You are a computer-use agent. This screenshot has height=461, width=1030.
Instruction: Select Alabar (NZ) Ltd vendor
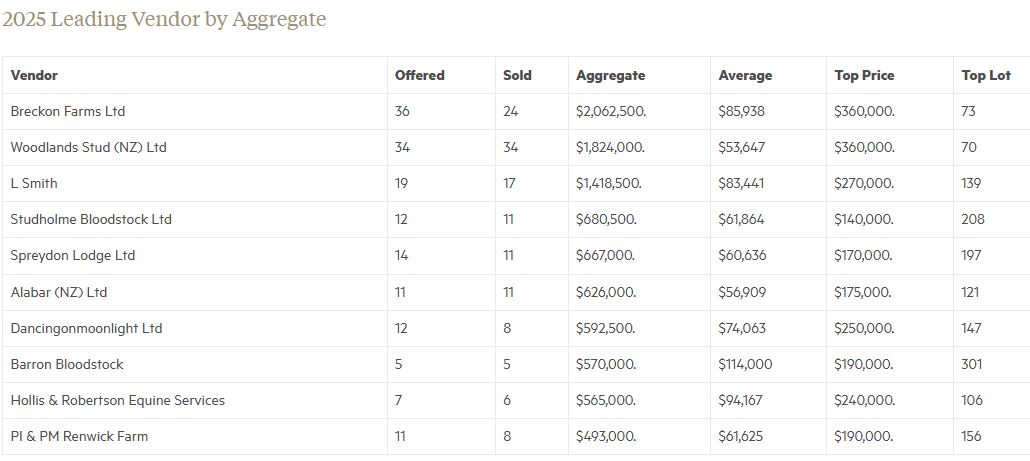pyautogui.click(x=58, y=292)
